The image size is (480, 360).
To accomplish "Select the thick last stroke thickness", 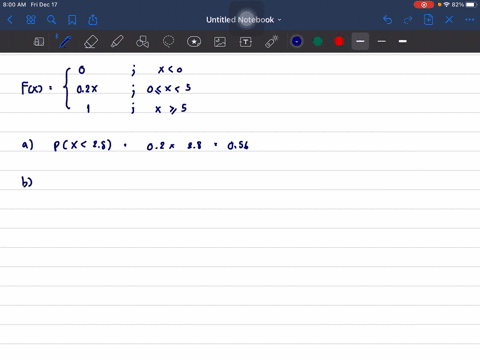I will pos(403,41).
